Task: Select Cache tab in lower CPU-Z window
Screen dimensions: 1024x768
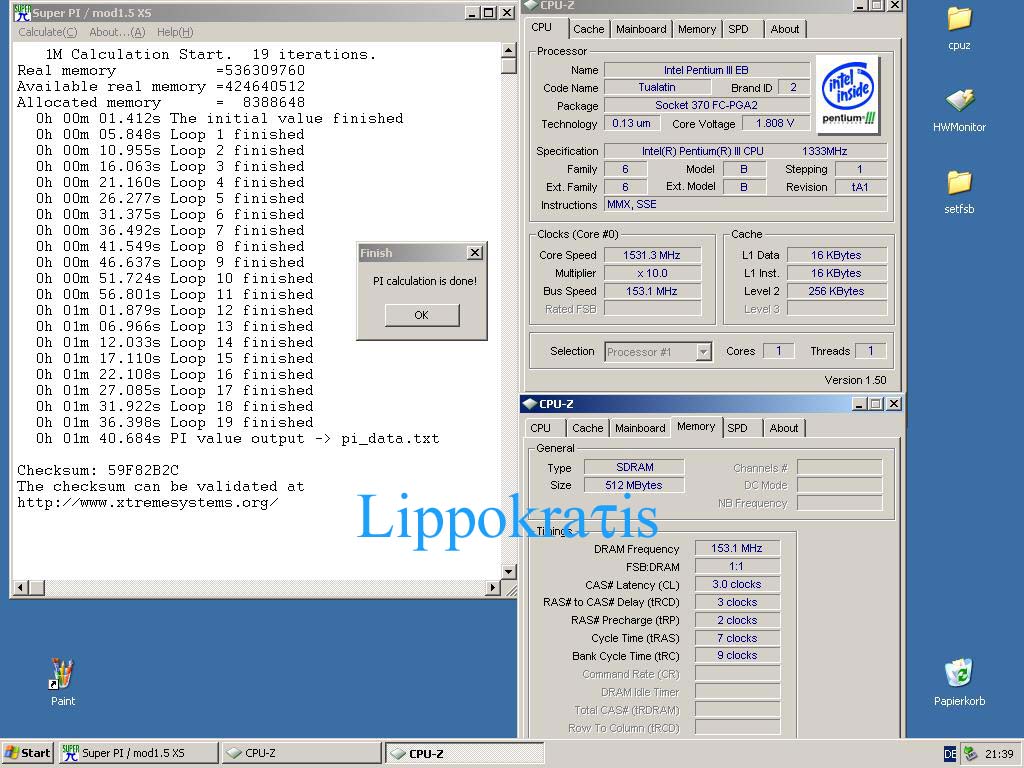Action: [588, 428]
